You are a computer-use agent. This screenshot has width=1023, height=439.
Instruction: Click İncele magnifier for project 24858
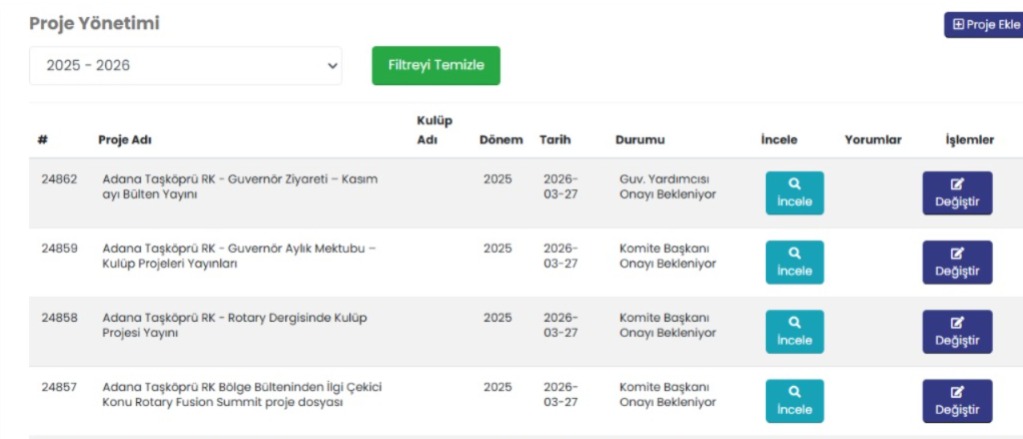[x=795, y=323]
